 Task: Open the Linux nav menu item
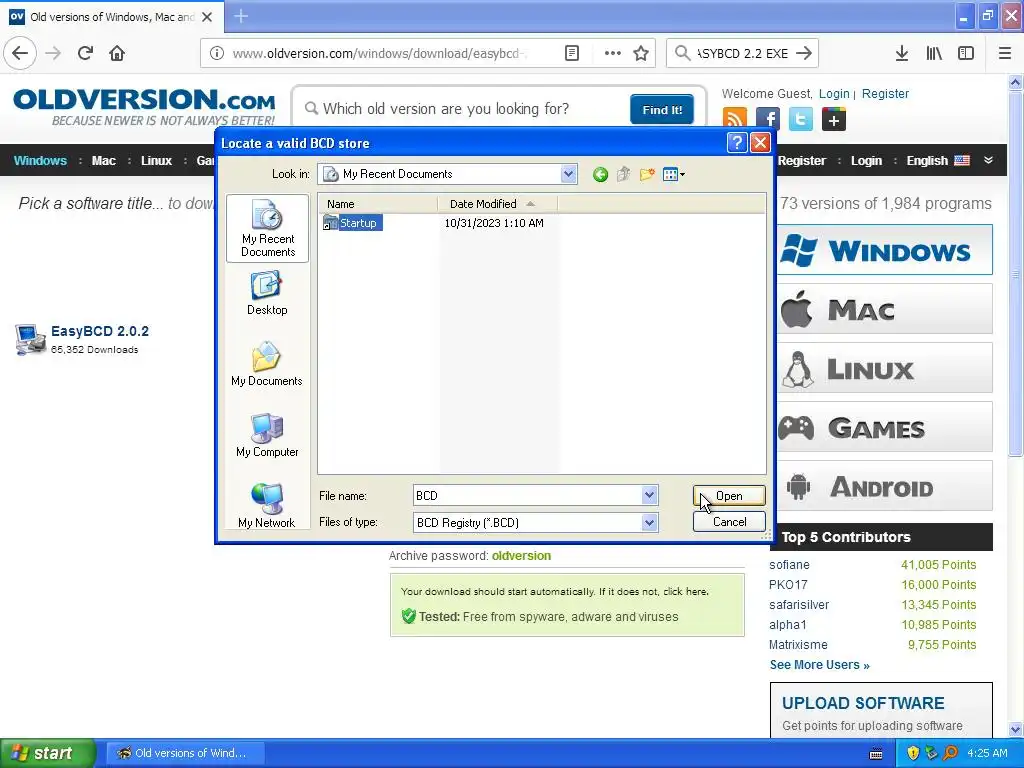(156, 161)
